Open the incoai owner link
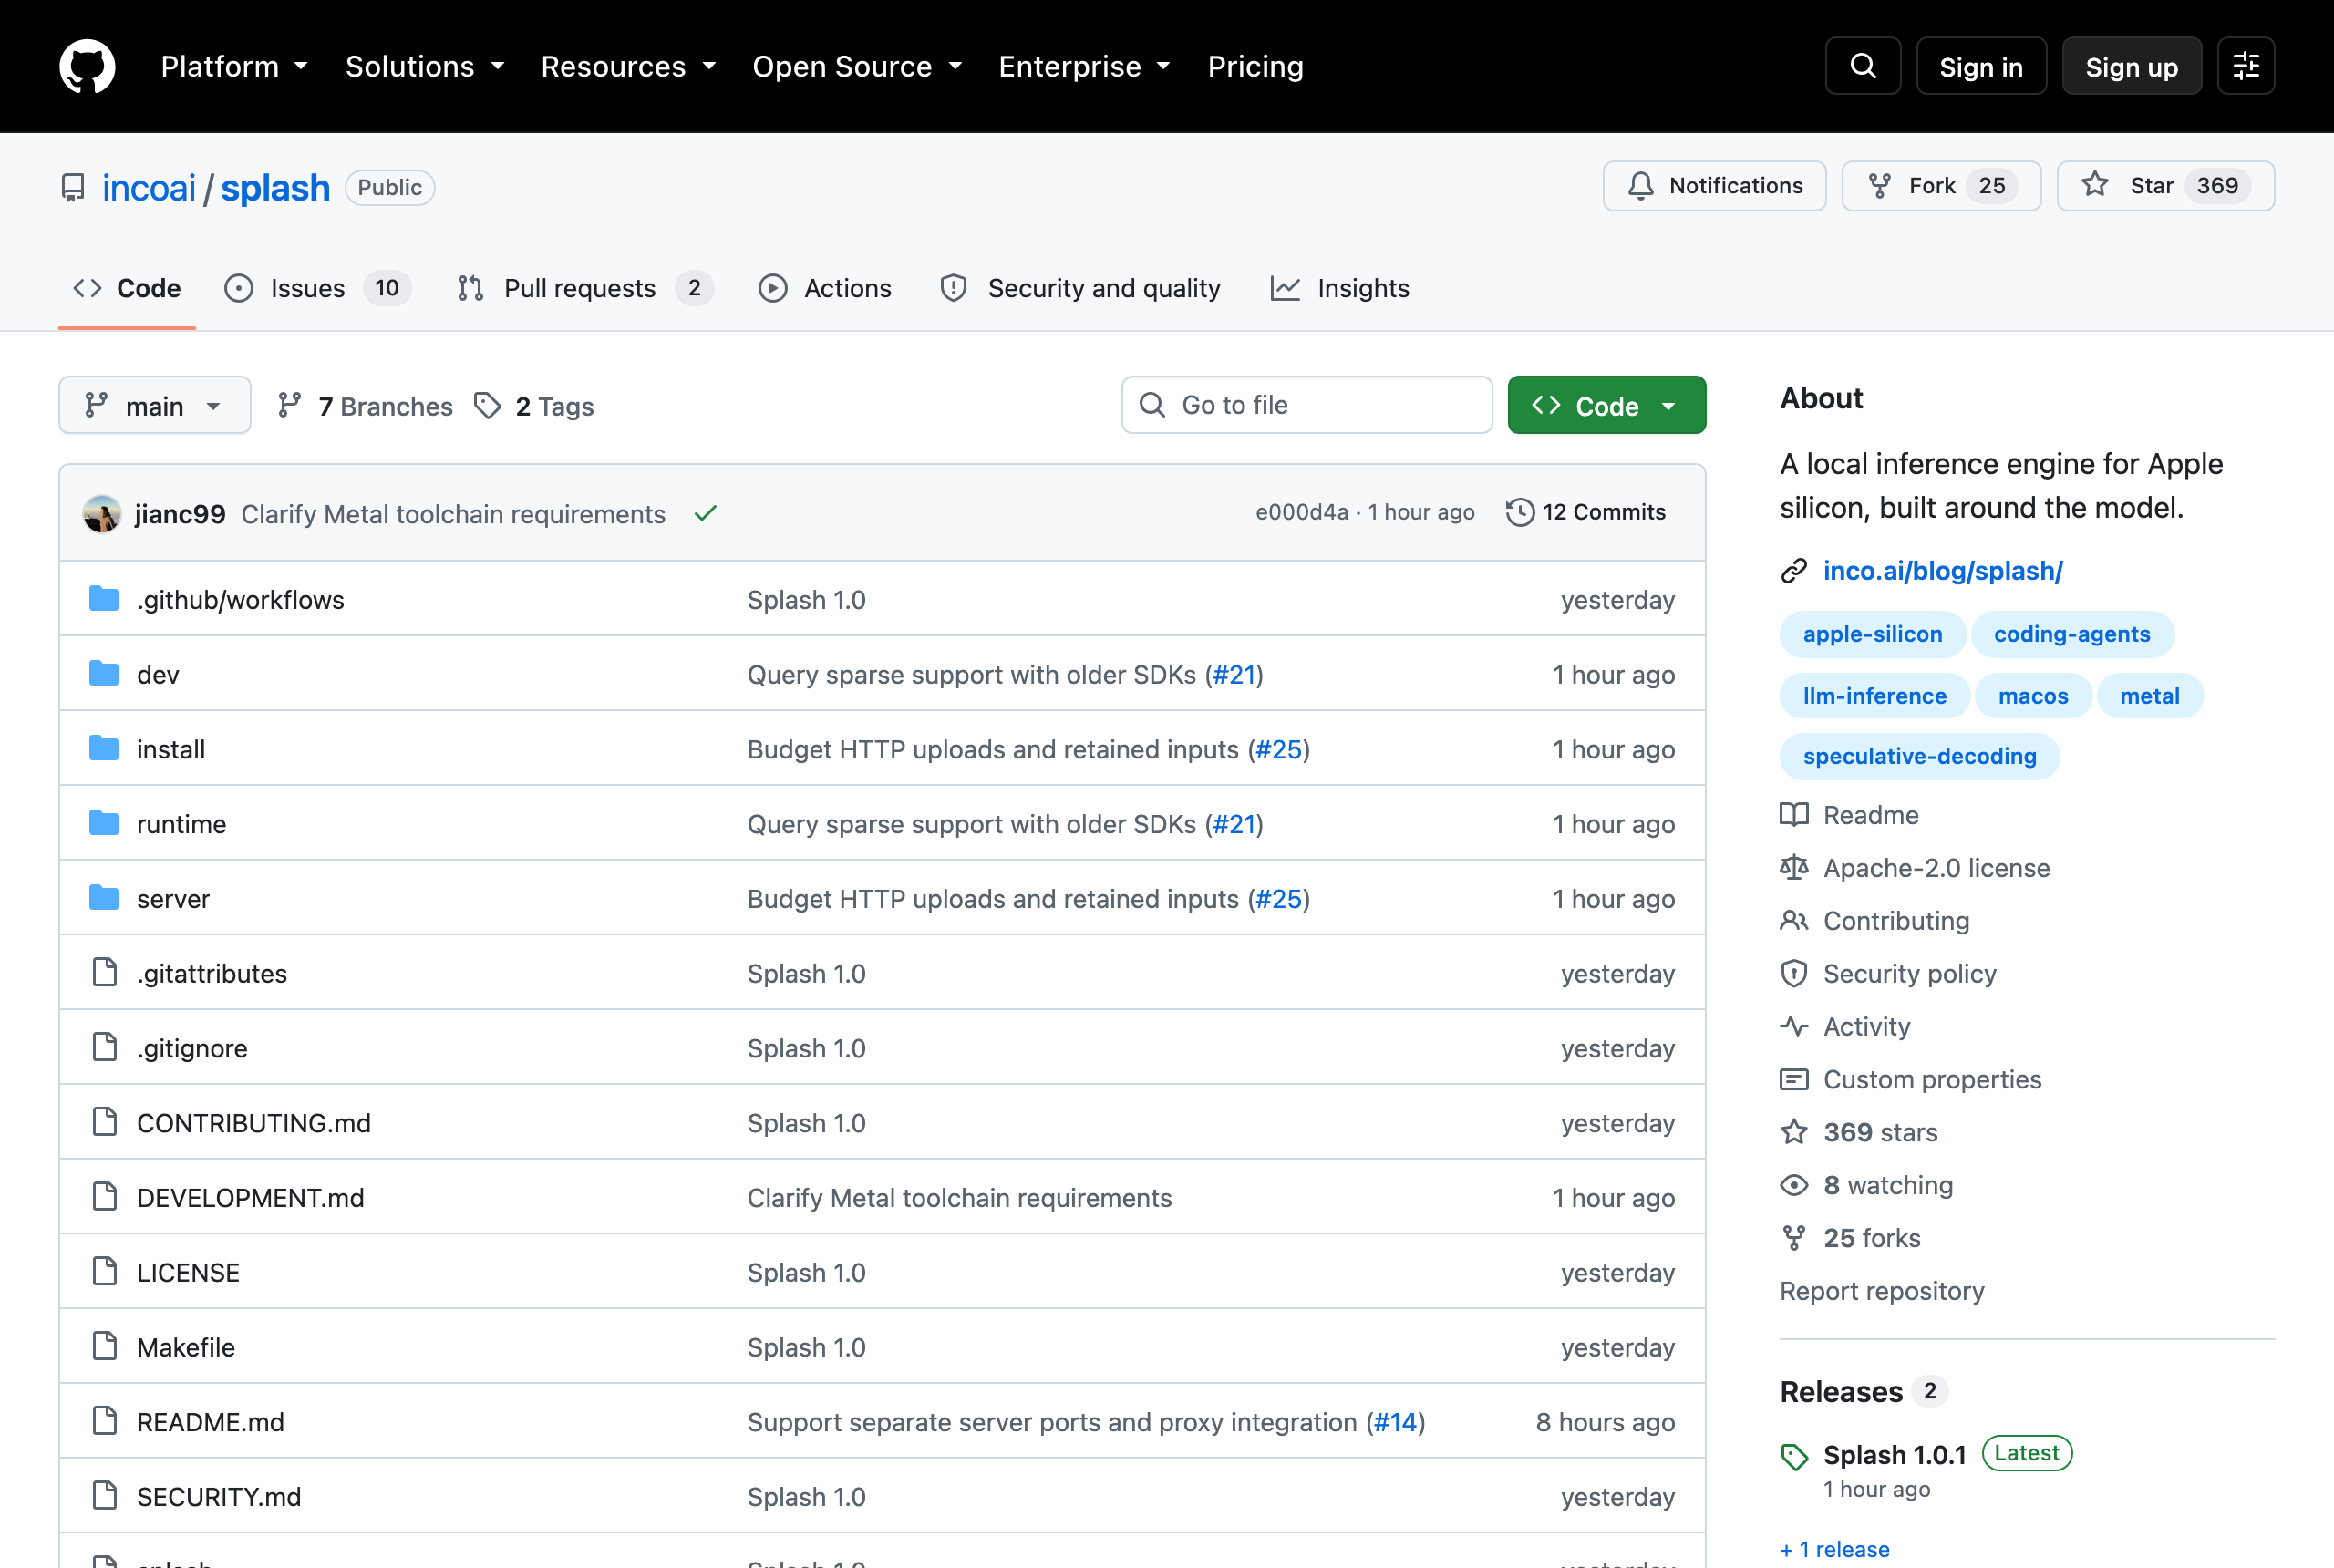This screenshot has width=2334, height=1568. pyautogui.click(x=149, y=188)
